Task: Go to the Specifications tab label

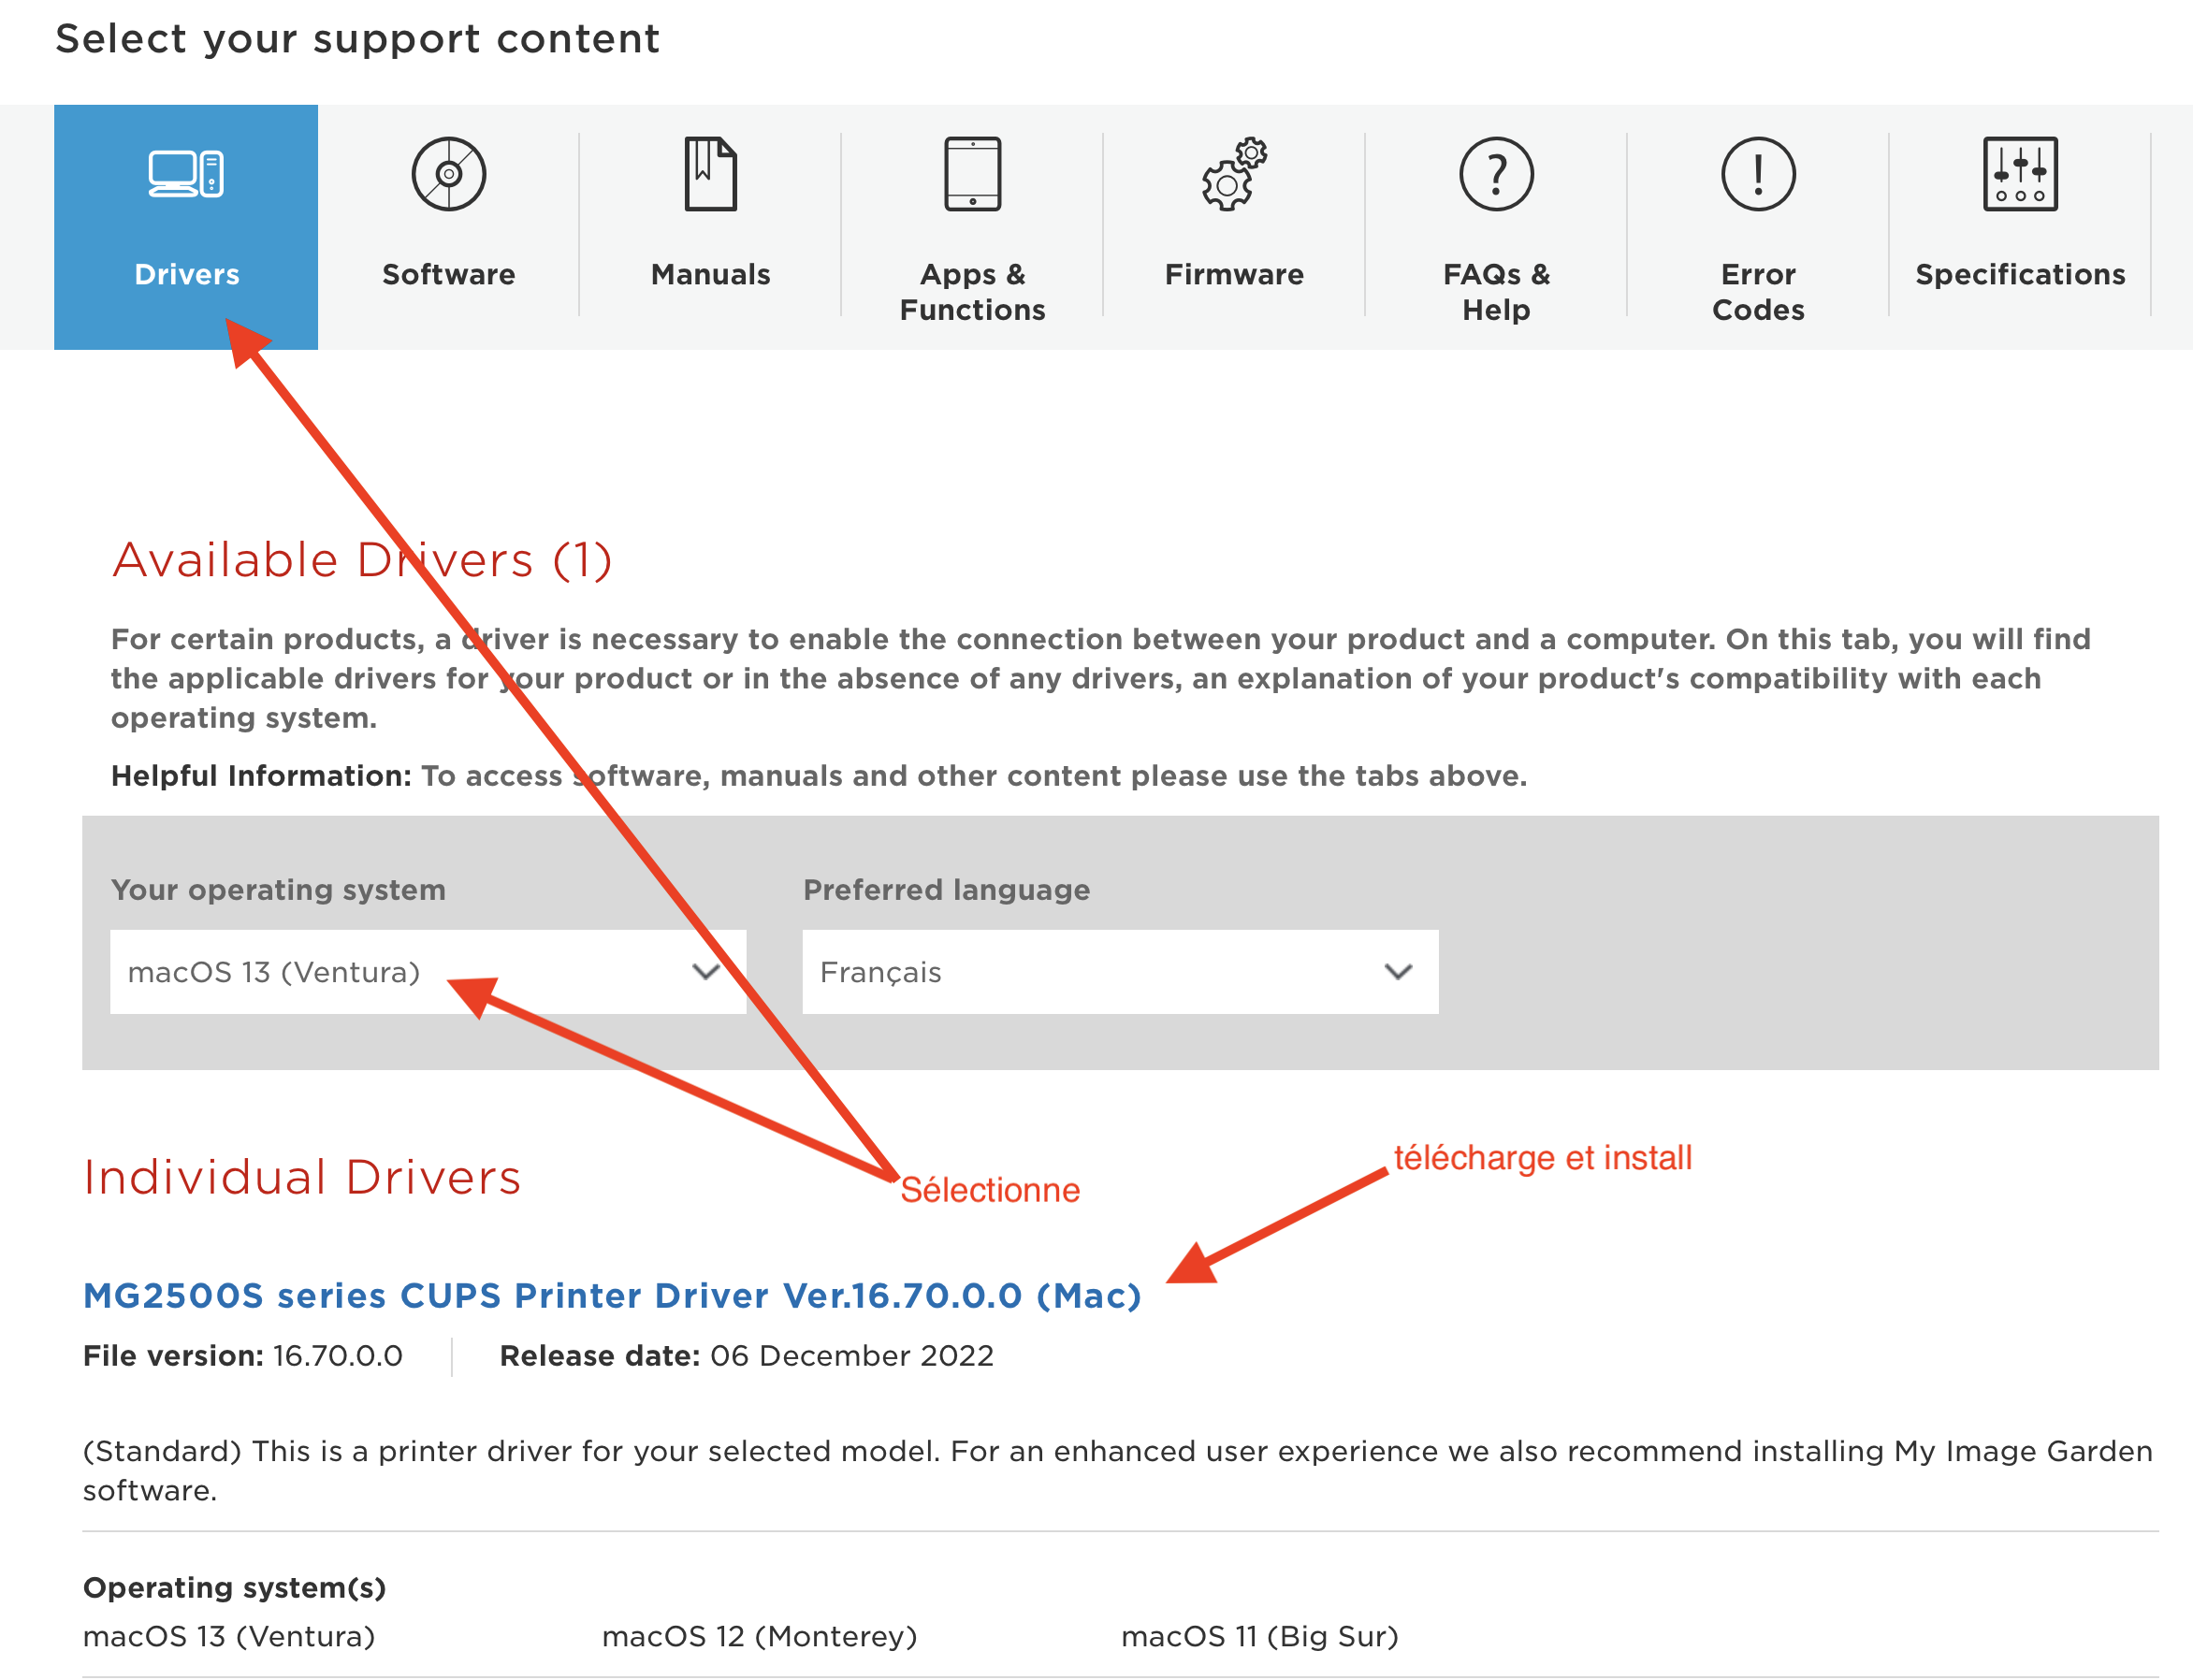Action: coord(2020,274)
